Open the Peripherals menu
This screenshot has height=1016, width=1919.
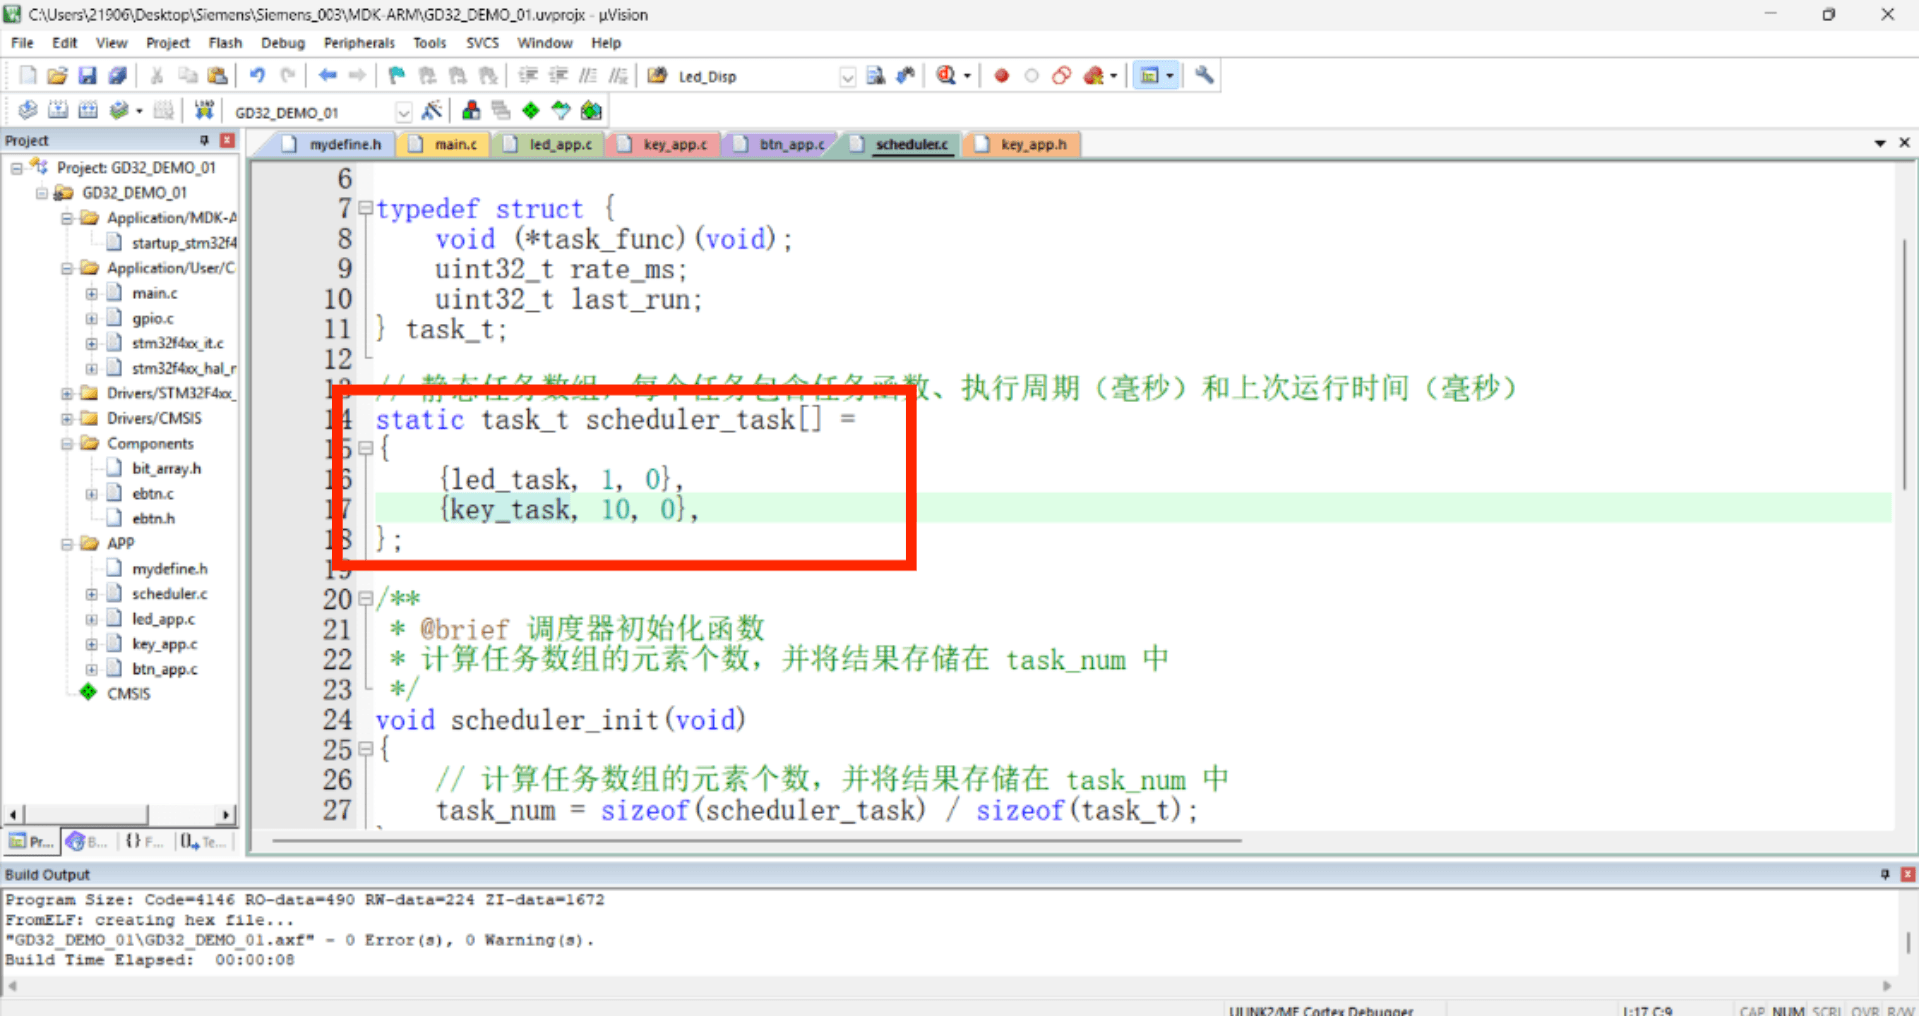click(x=359, y=43)
